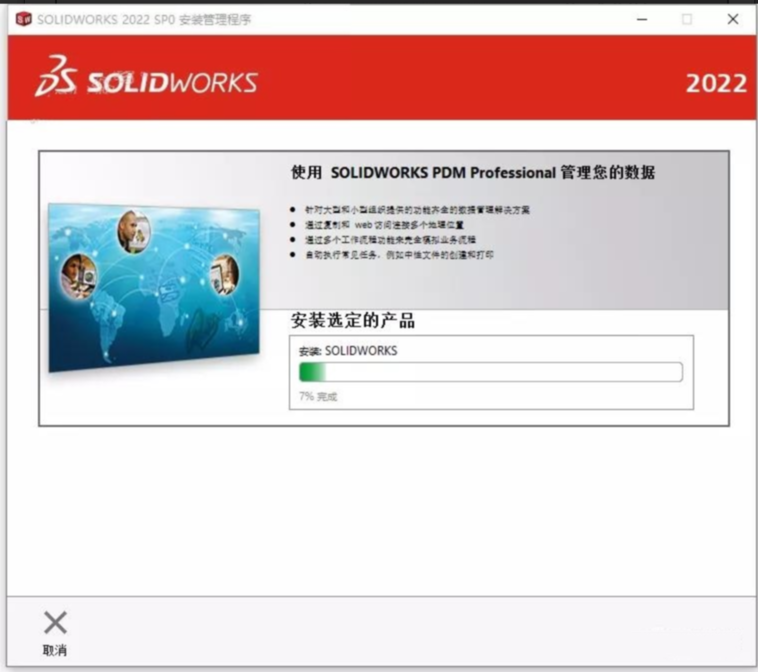This screenshot has height=672, width=758.
Task: Click the left portrait circle on map
Action: tap(79, 273)
